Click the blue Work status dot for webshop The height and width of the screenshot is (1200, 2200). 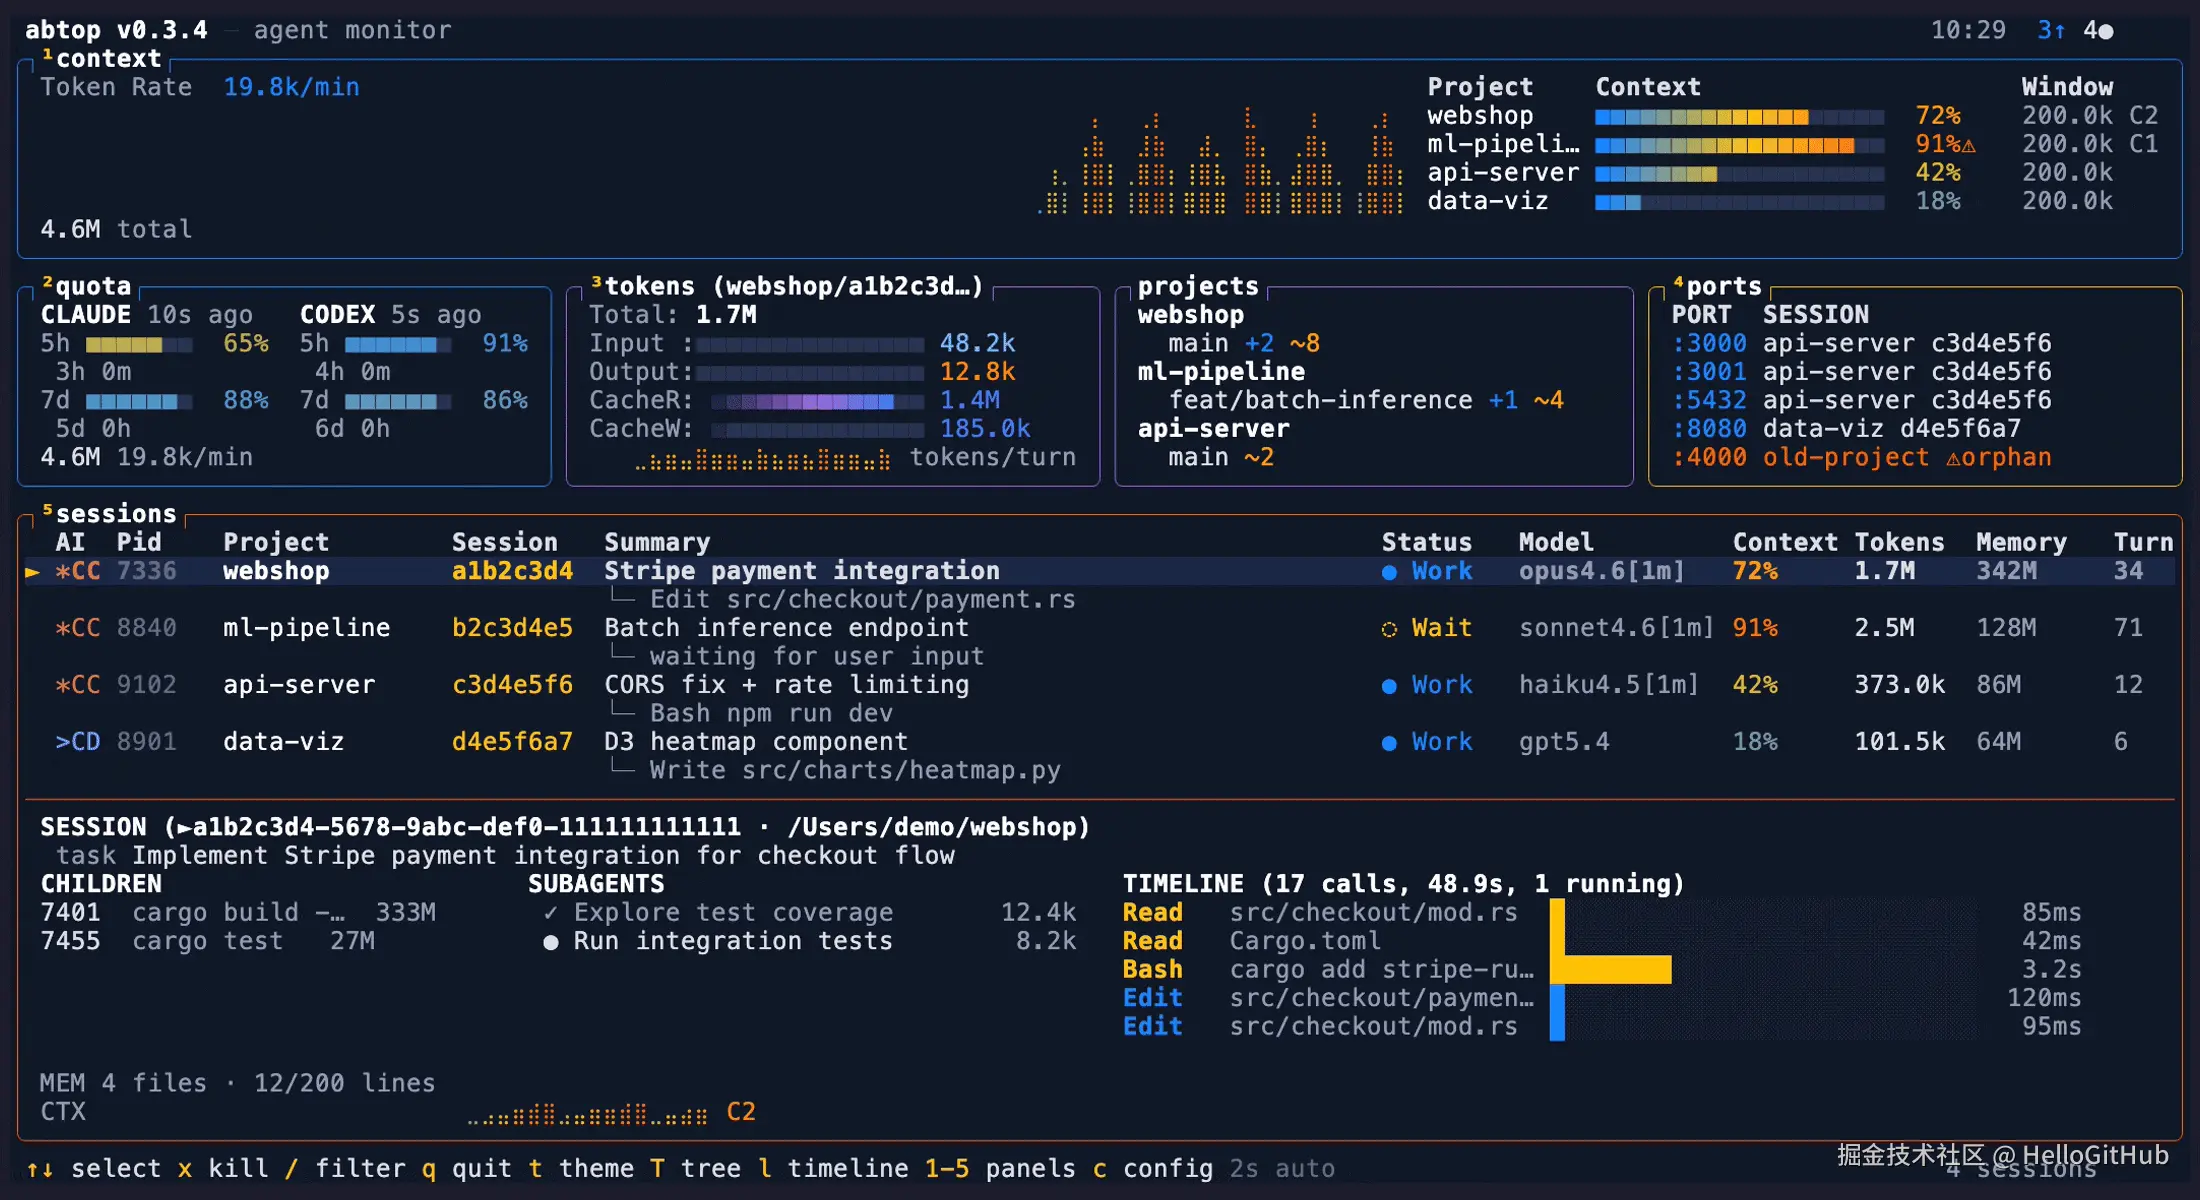[1389, 572]
